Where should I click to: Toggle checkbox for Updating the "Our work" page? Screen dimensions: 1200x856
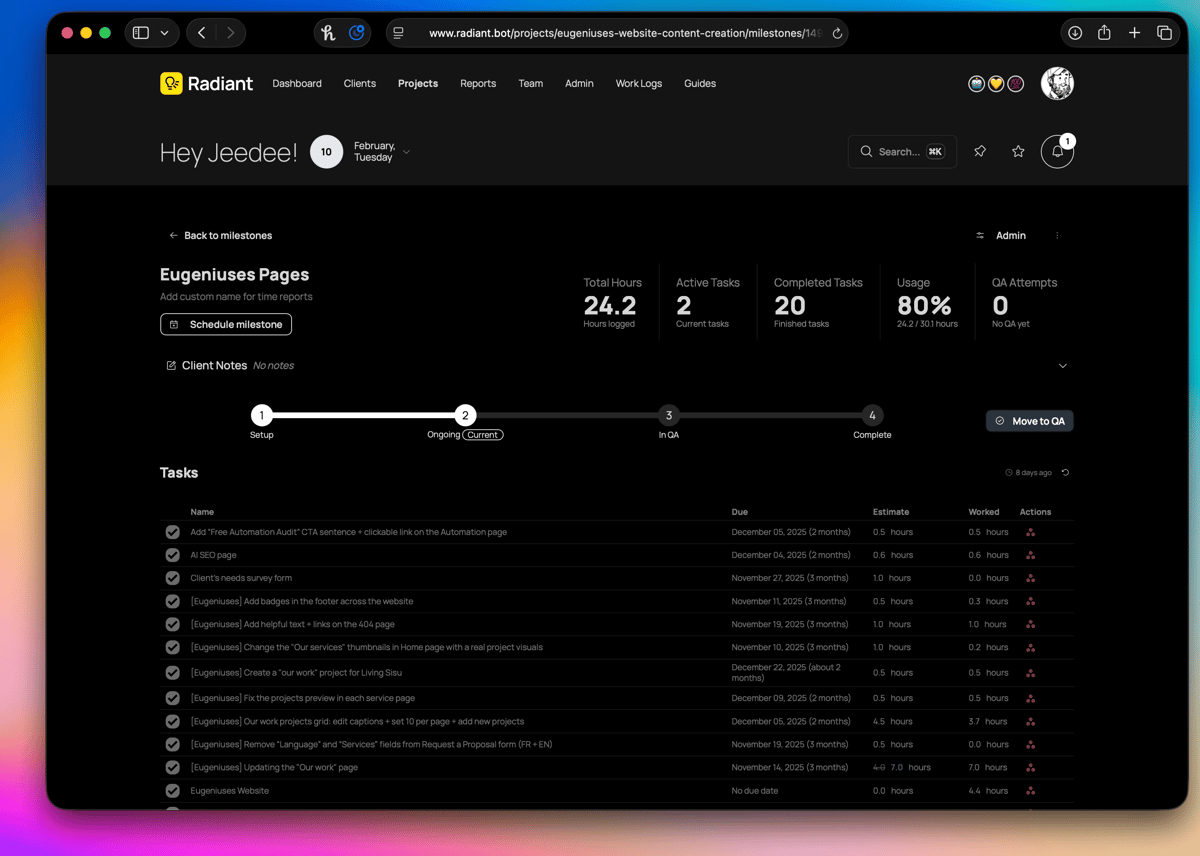click(x=173, y=768)
